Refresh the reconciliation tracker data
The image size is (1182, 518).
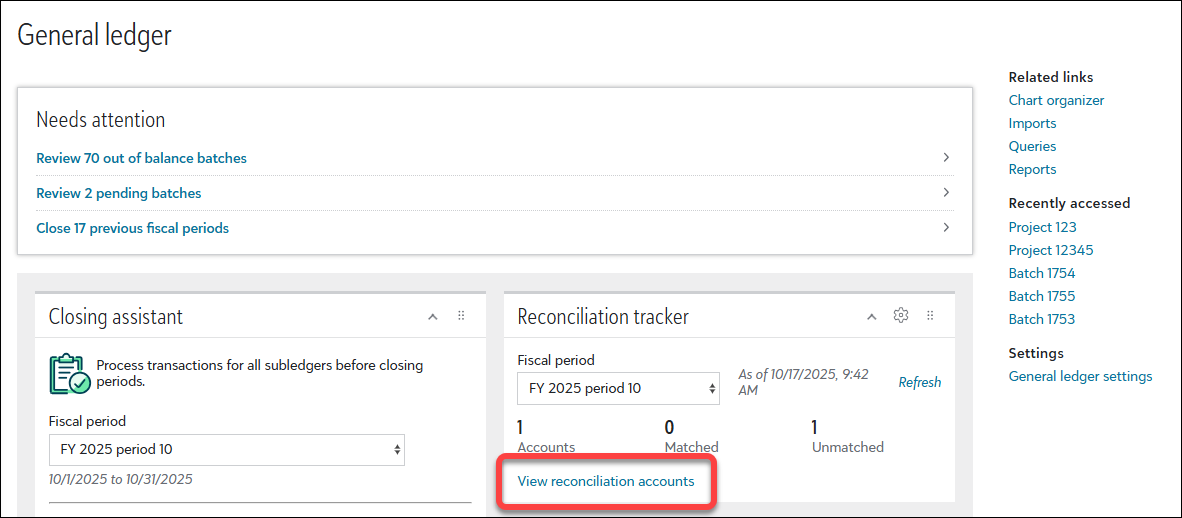click(x=919, y=382)
